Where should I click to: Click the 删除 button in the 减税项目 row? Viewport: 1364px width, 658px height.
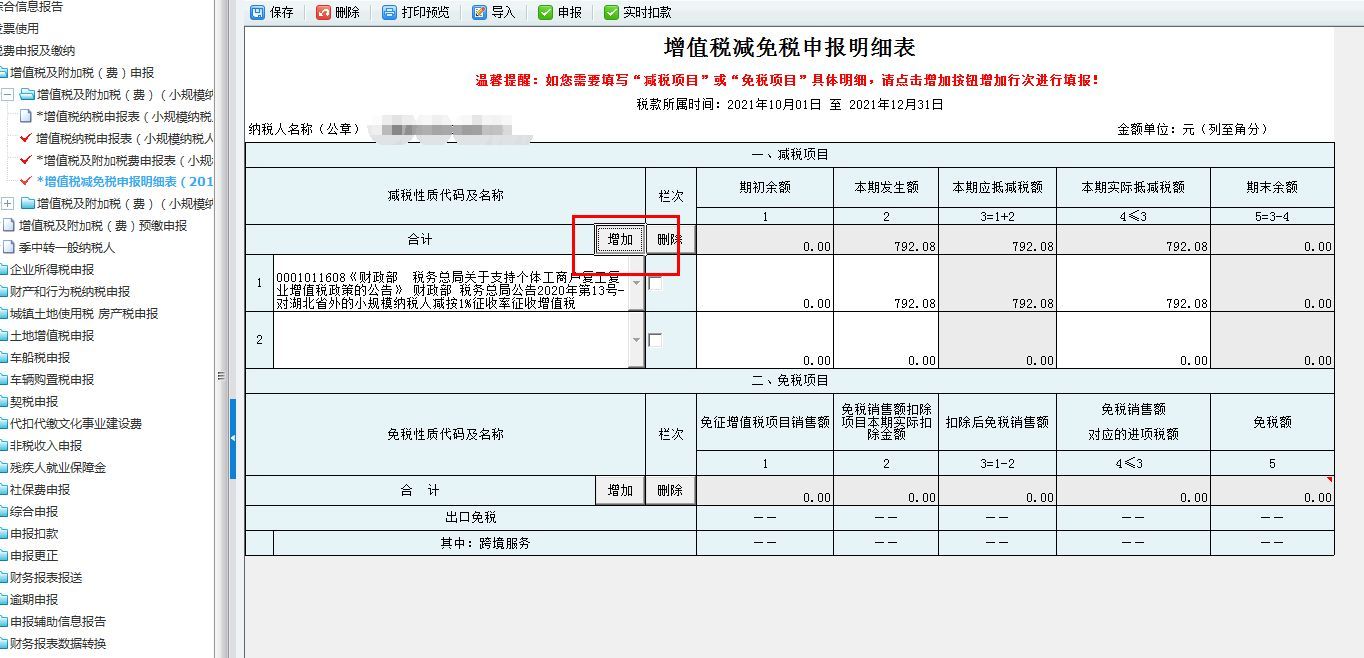(x=670, y=239)
